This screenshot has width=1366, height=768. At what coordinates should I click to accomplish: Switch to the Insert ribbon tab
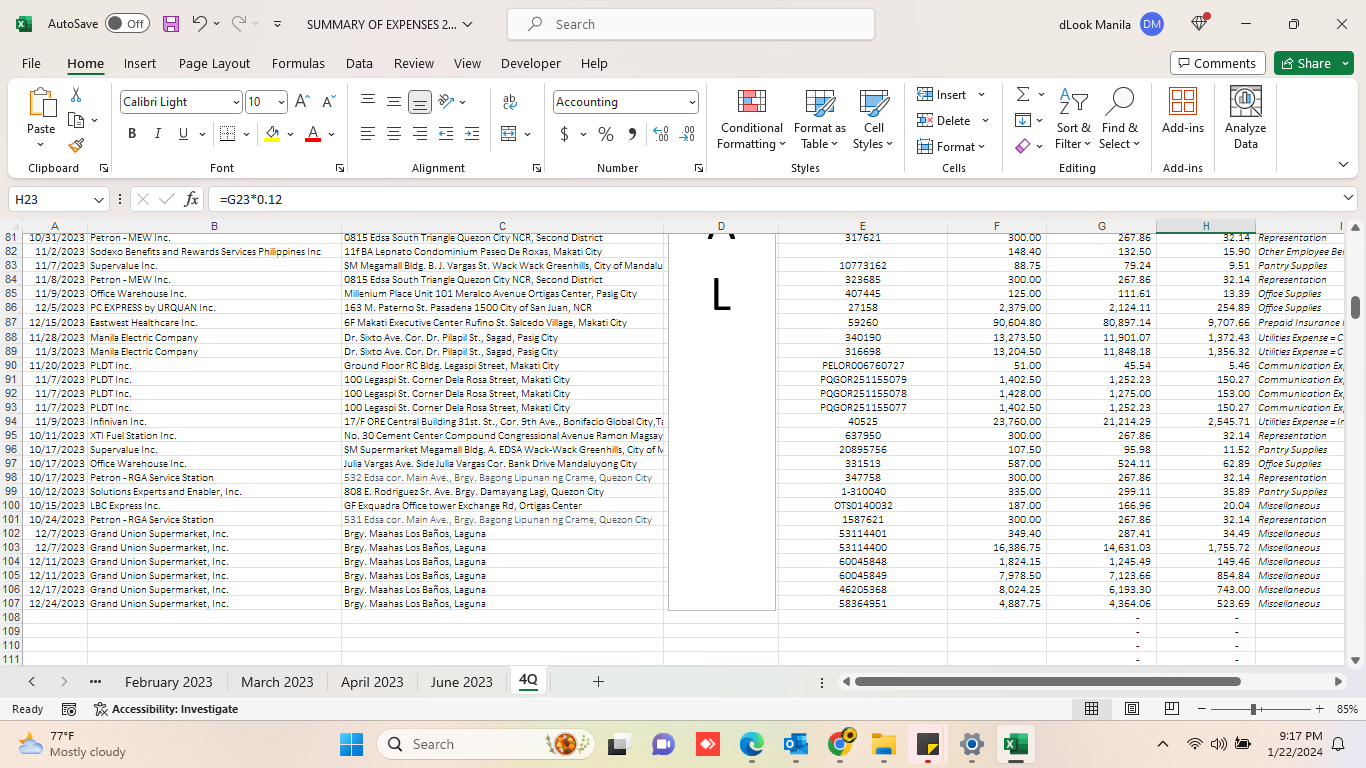tap(140, 63)
